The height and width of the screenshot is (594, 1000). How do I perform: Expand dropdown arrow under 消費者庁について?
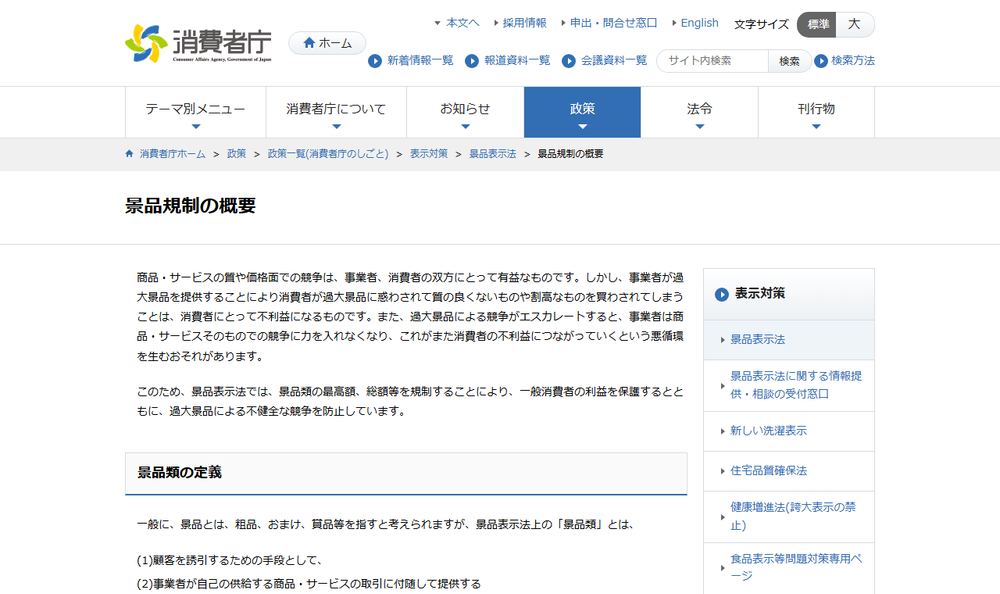pyautogui.click(x=337, y=126)
